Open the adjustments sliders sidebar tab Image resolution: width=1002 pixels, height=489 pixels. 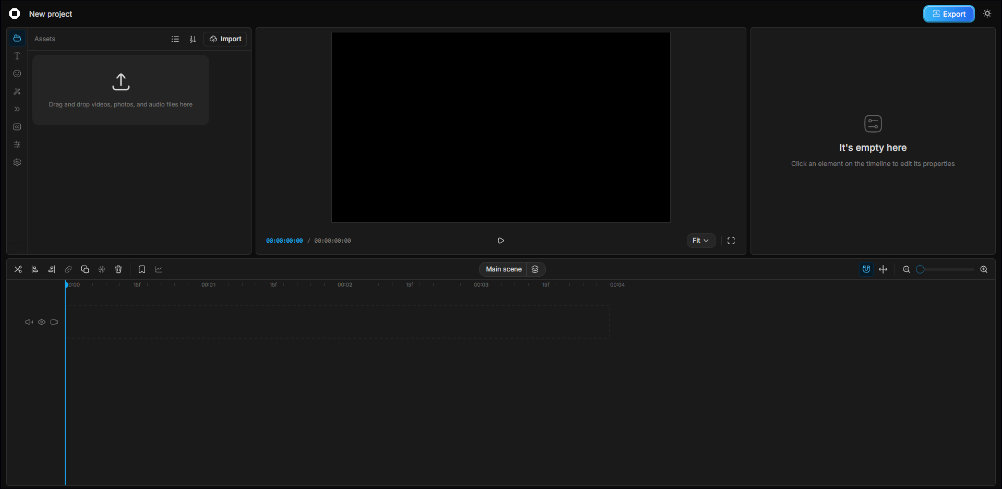pyautogui.click(x=17, y=144)
